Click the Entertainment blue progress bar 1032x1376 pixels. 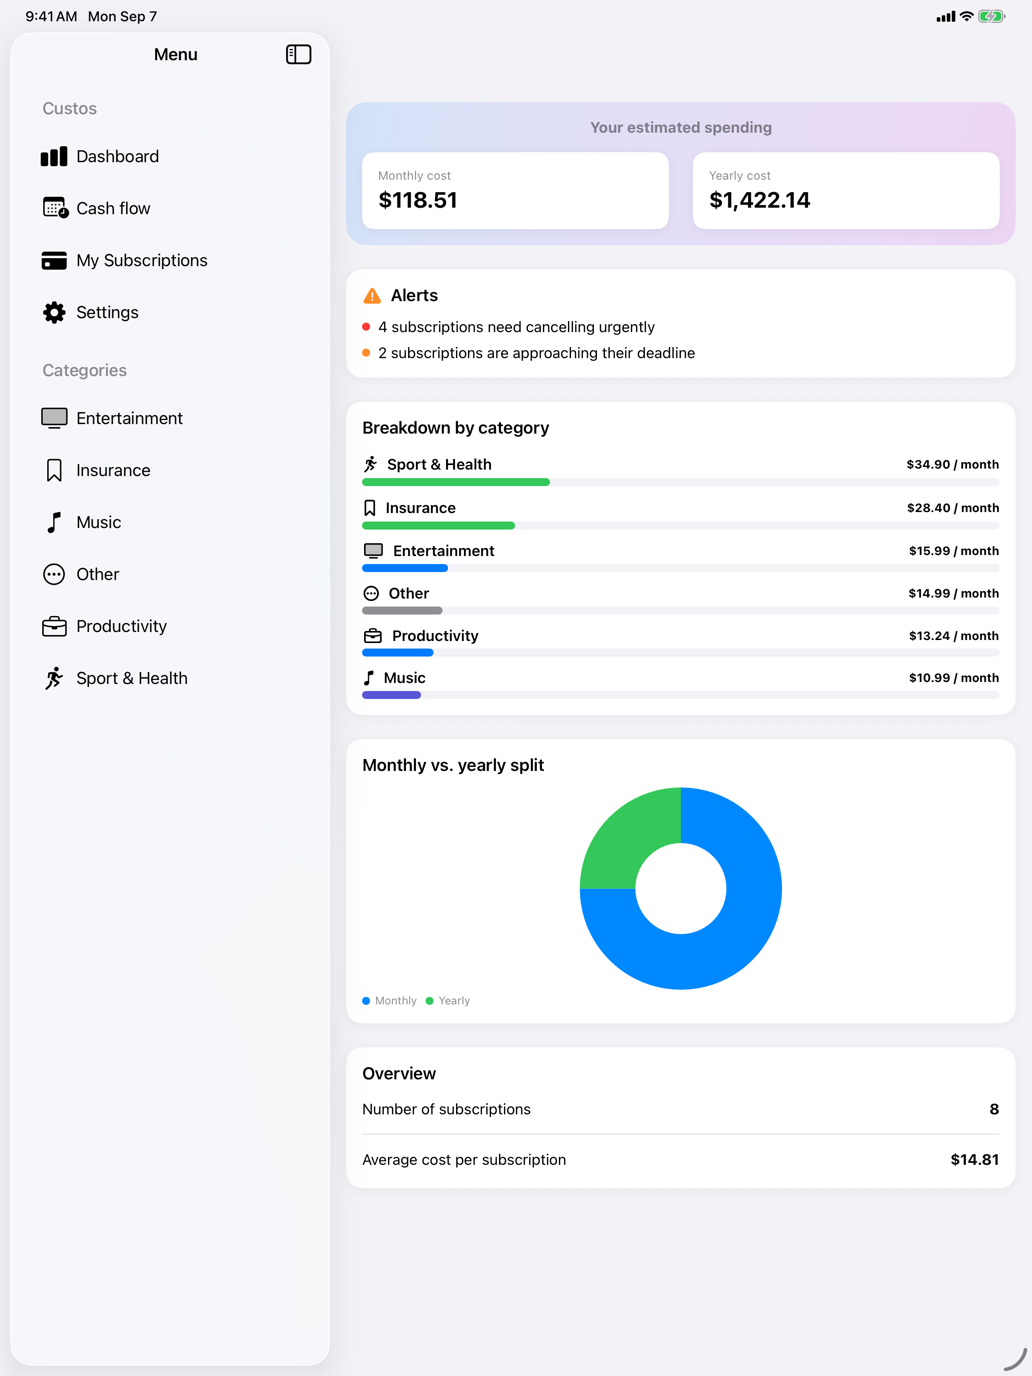click(405, 568)
